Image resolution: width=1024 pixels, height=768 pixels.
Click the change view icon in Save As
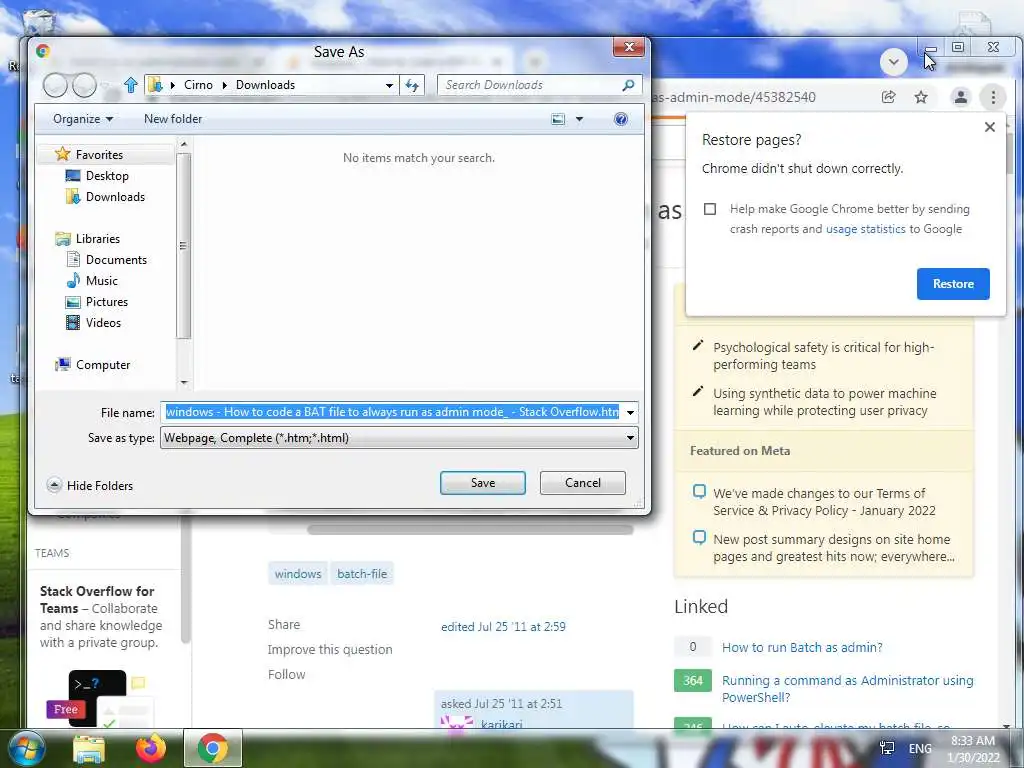point(558,119)
